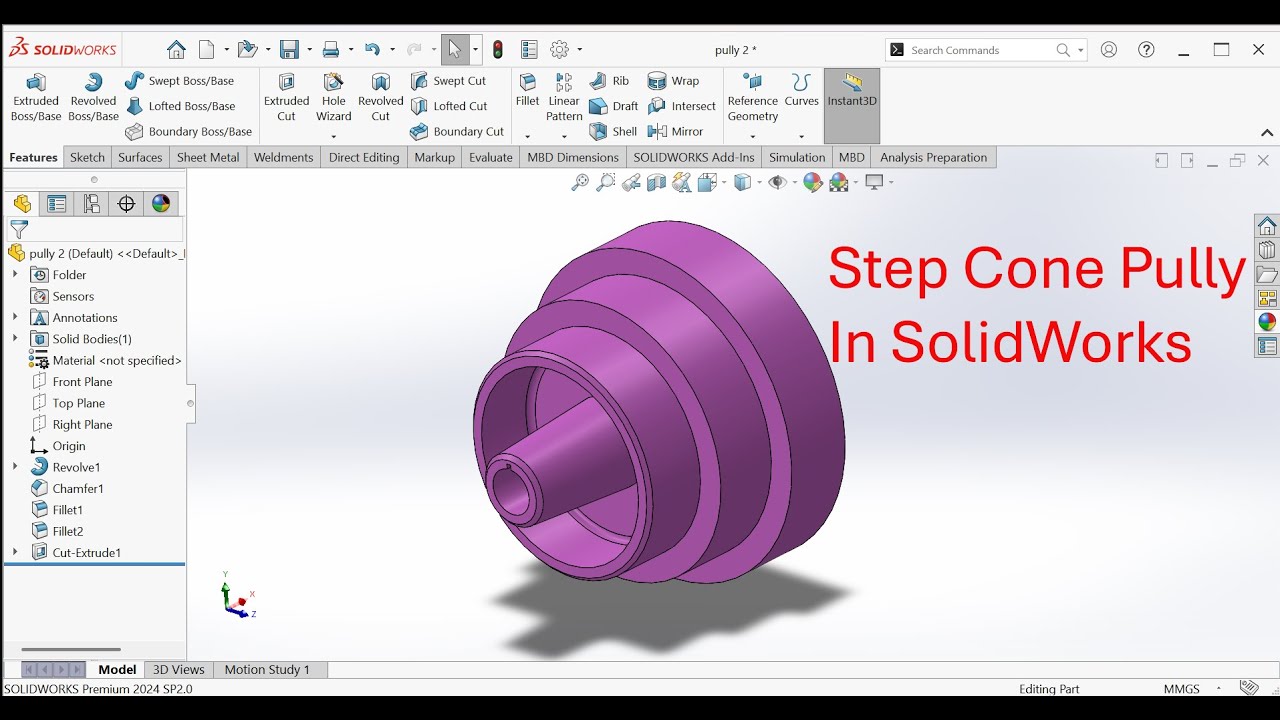
Task: Select the Mirror tool
Action: [x=676, y=132]
